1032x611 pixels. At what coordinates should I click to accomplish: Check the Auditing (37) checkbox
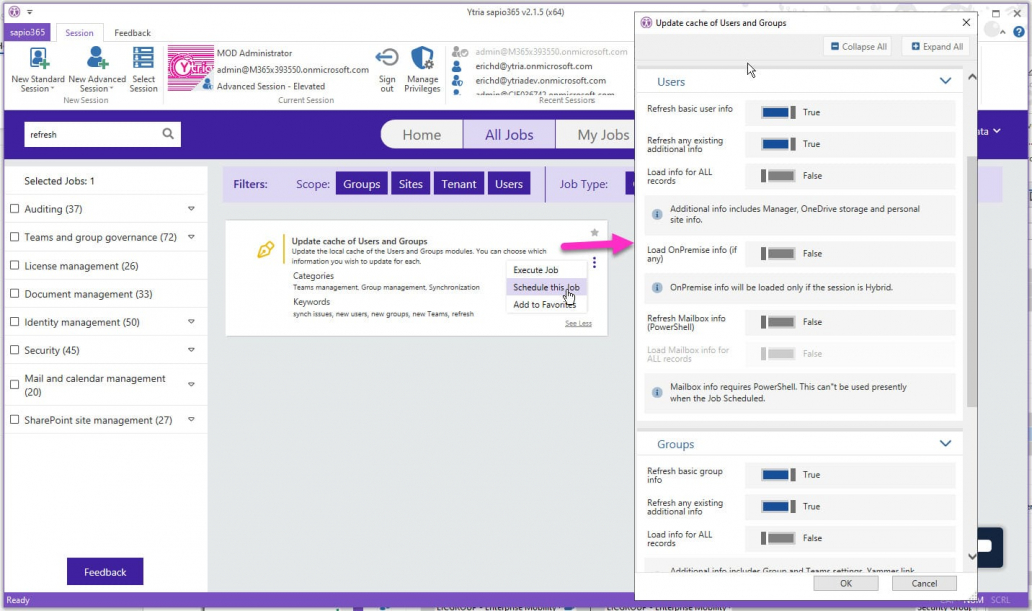tap(14, 209)
